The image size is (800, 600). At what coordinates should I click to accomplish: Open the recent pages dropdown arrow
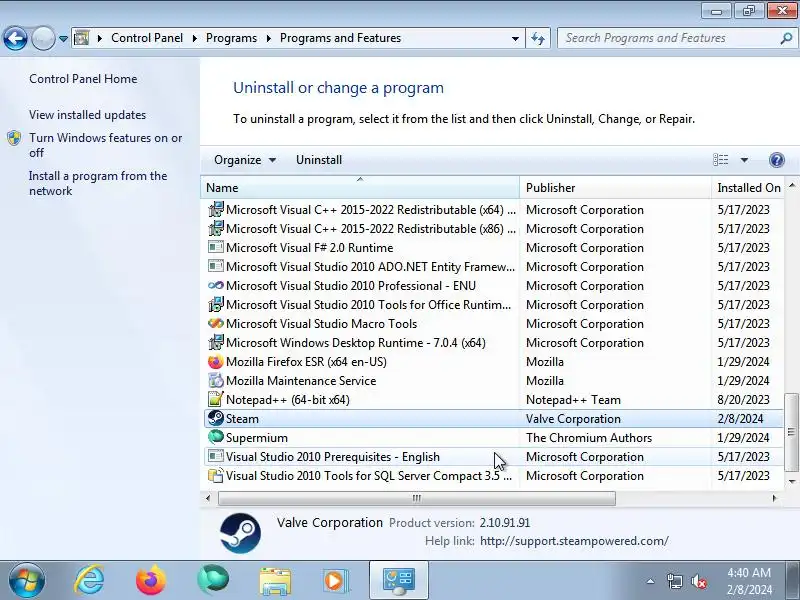63,38
